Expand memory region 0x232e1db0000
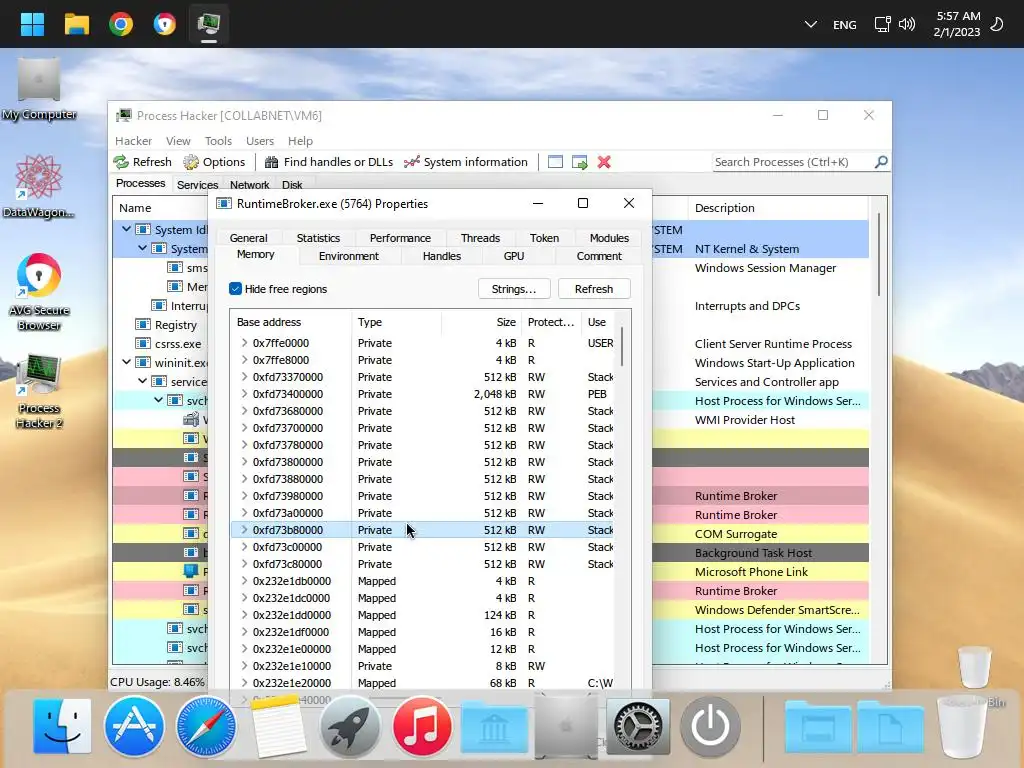This screenshot has height=768, width=1024. tap(244, 581)
